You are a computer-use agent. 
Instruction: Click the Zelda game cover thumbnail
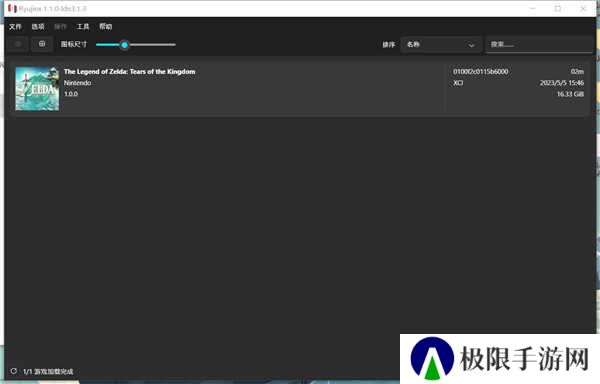(37, 89)
